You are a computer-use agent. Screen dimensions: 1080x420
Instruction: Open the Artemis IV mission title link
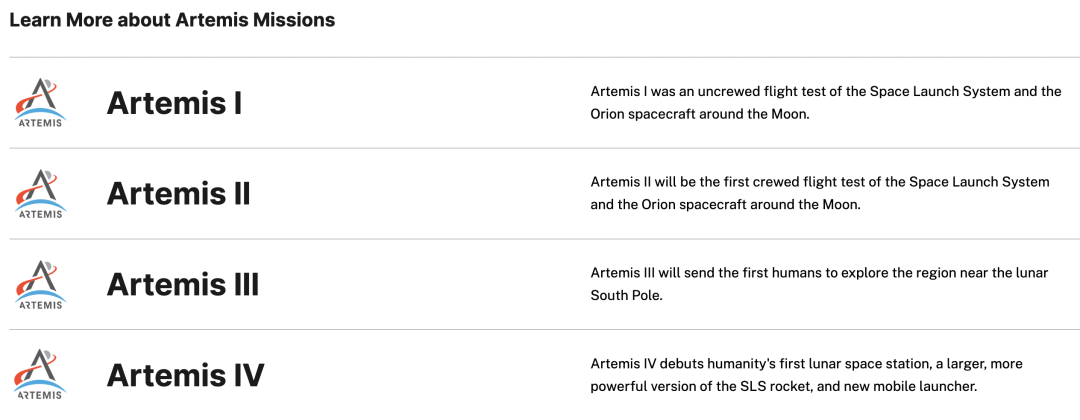[185, 375]
